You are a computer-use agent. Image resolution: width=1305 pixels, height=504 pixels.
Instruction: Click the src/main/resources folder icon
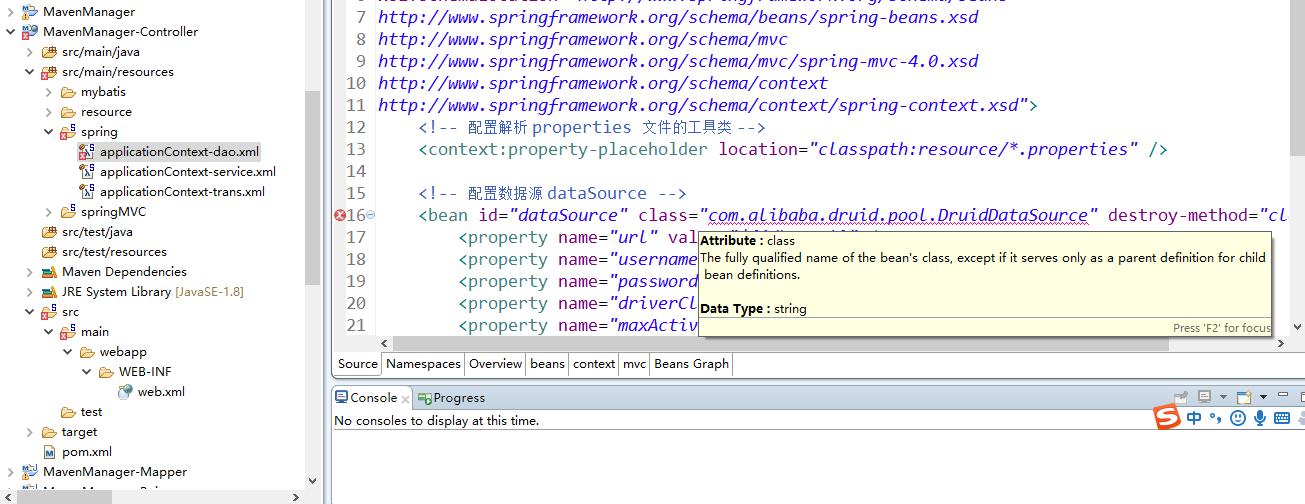(49, 72)
